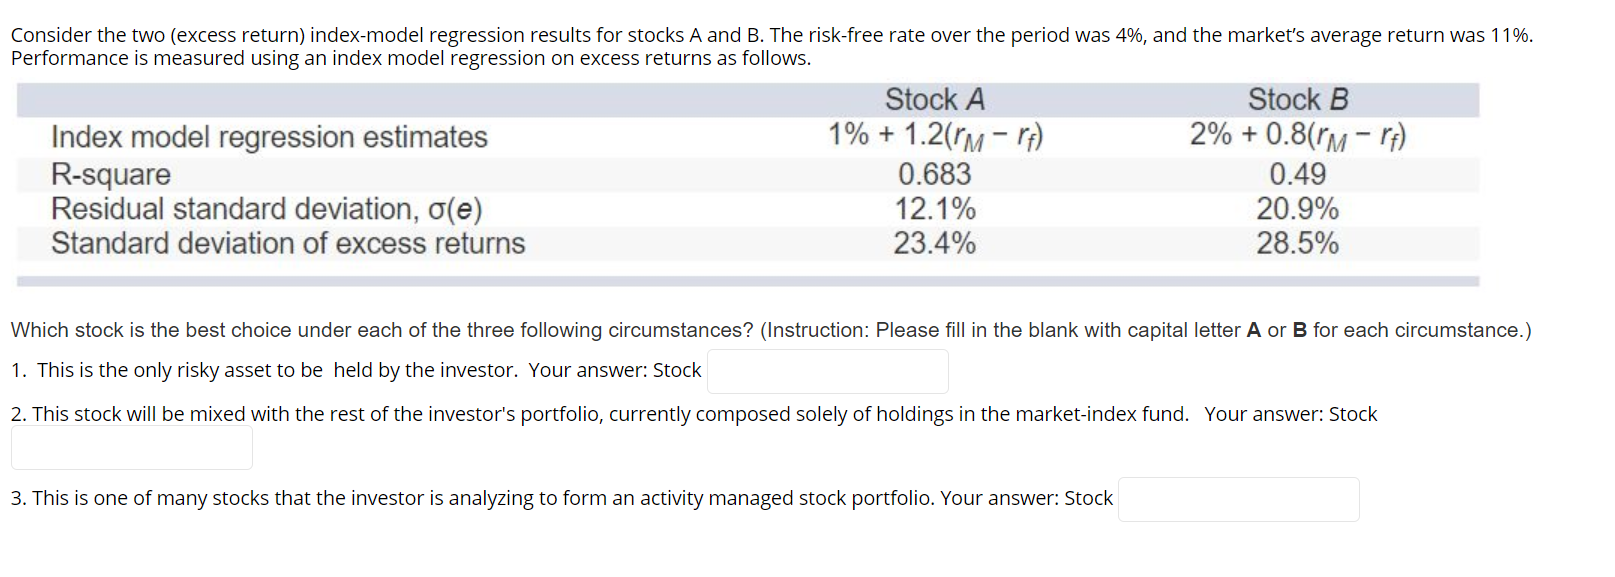Select the introductory paragraph text
The image size is (1615, 577).
point(770,46)
